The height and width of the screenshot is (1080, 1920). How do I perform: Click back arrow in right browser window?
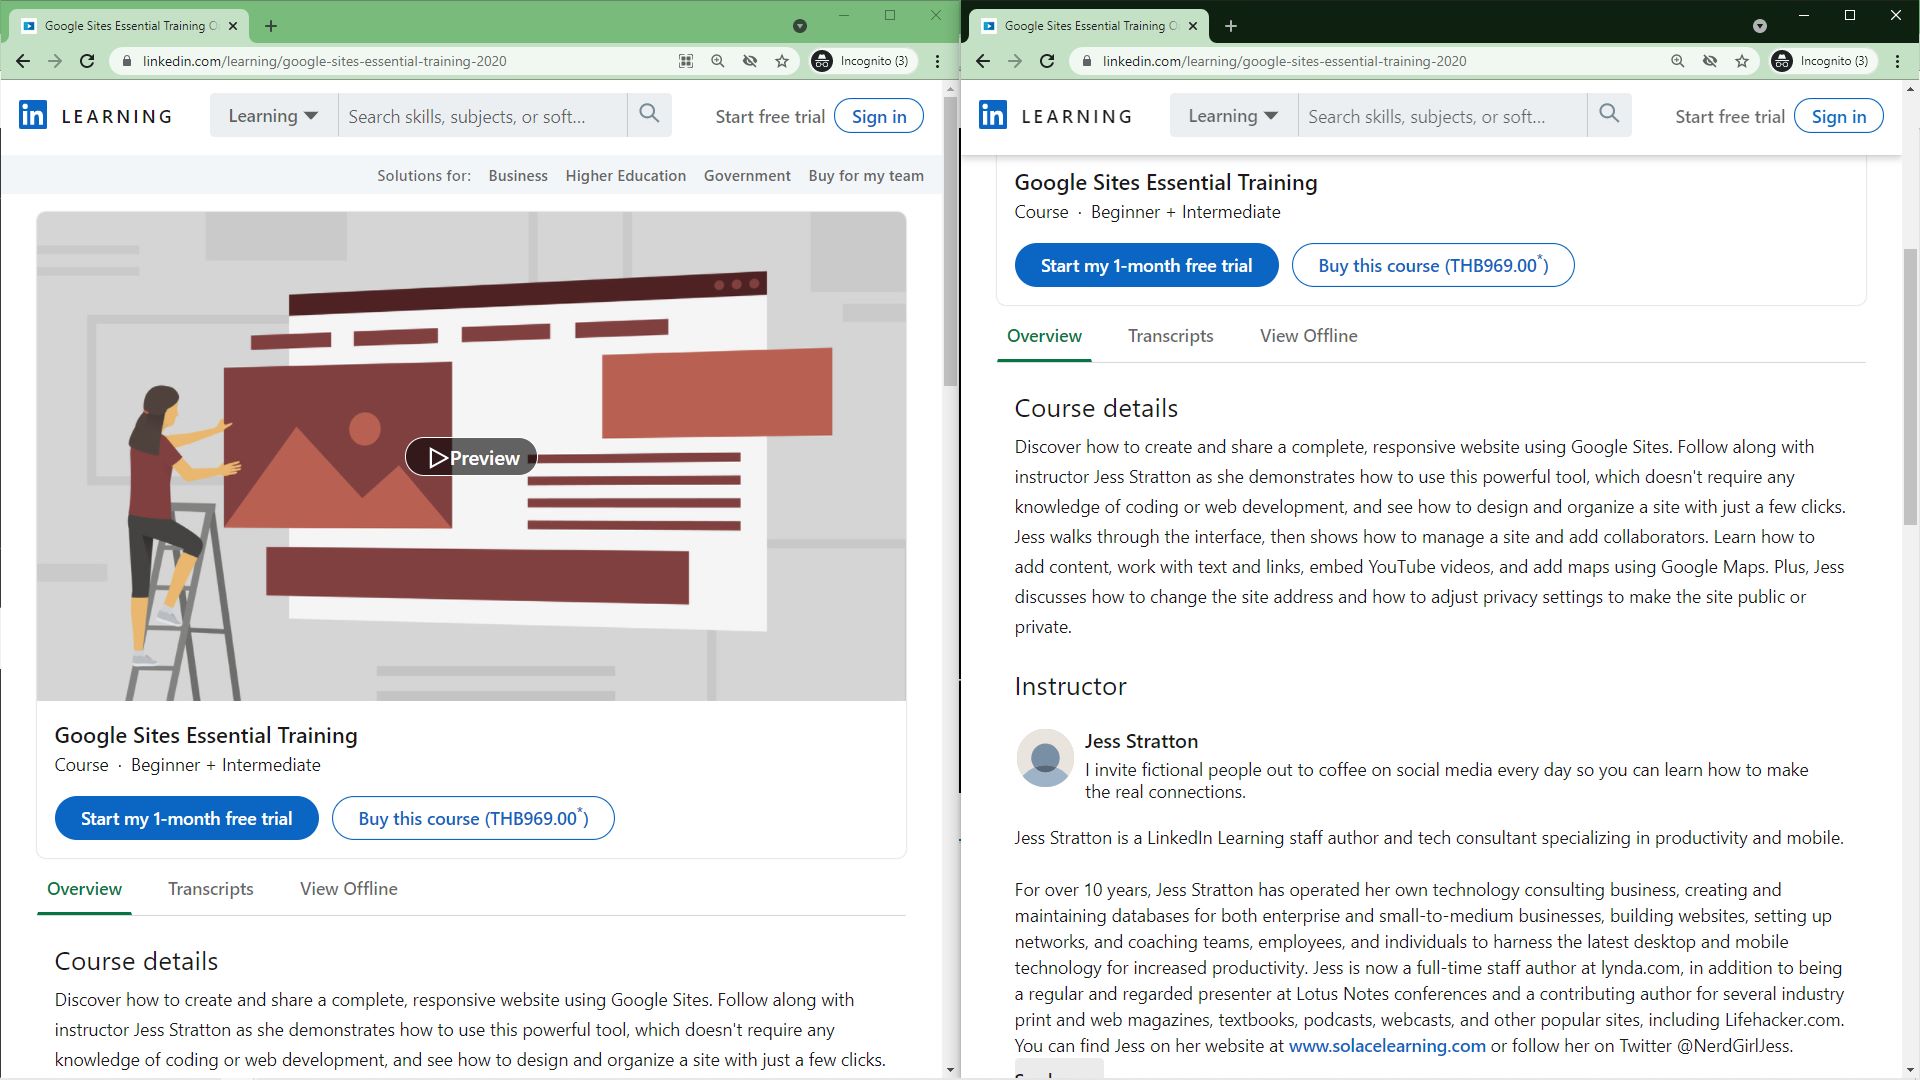click(x=983, y=61)
